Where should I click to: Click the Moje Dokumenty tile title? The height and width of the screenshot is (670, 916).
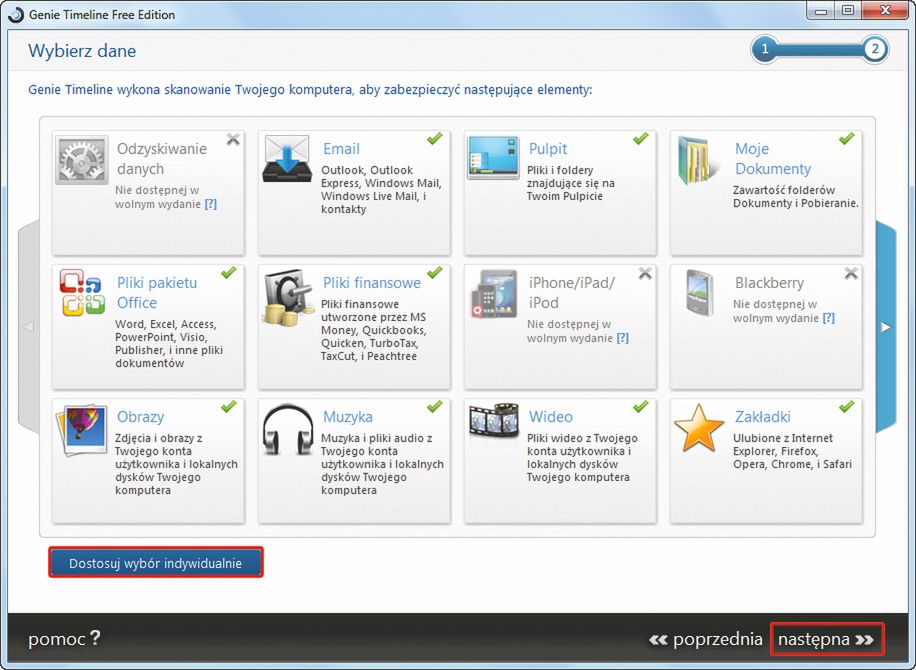pyautogui.click(x=773, y=159)
